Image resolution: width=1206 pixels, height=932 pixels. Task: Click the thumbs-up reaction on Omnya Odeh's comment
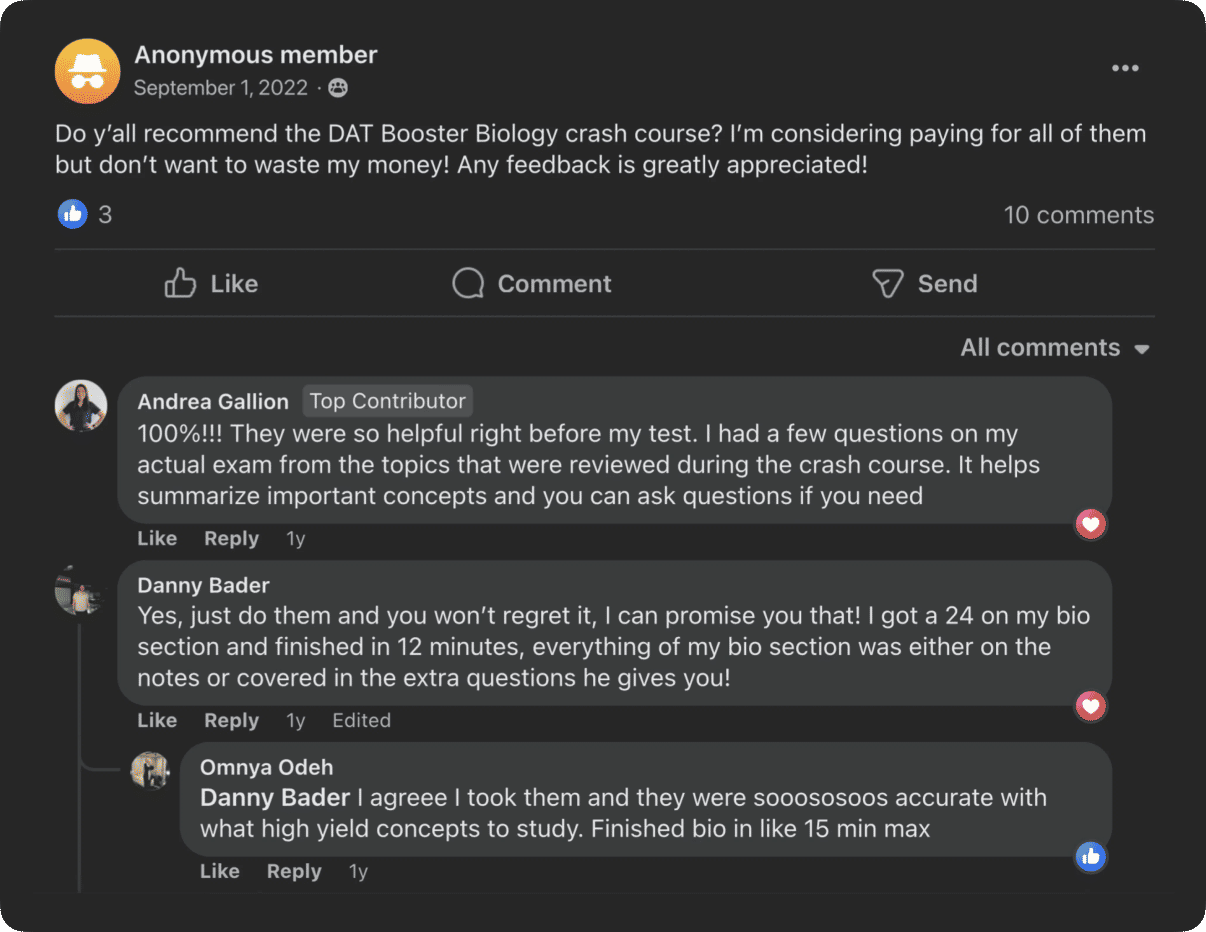point(1090,857)
